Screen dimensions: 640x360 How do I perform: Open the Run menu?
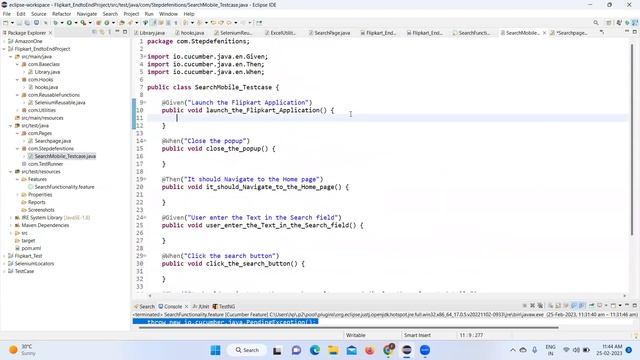coord(149,14)
